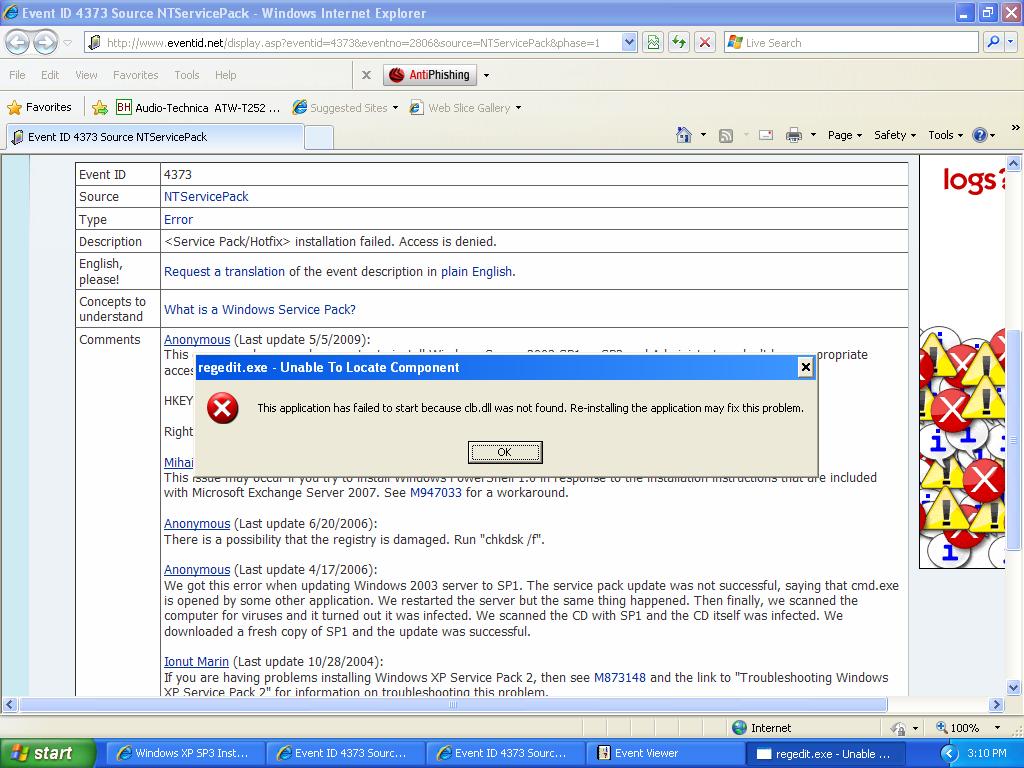Click the Home icon in command bar

pos(684,135)
